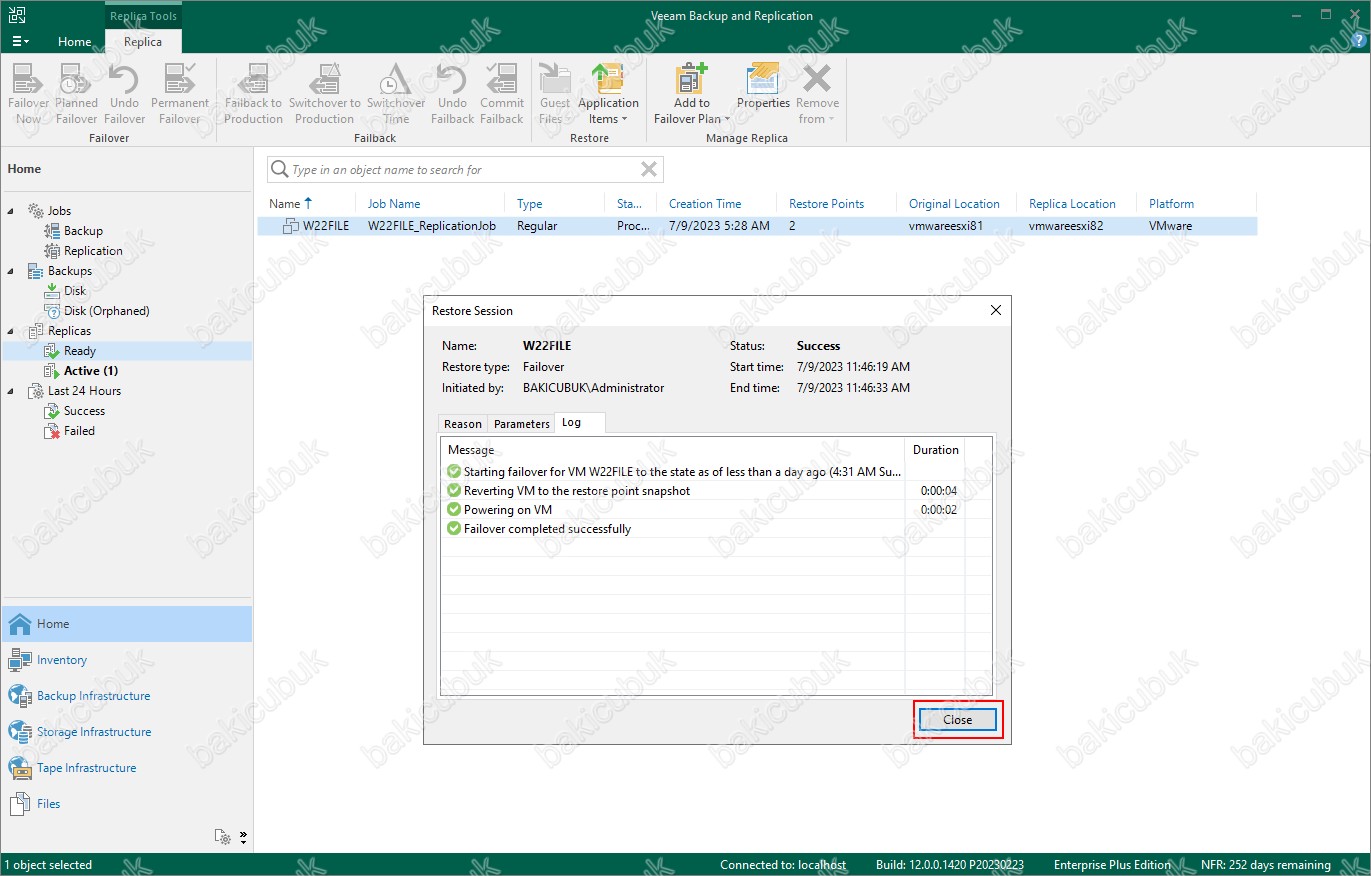Switch to the Parameters tab
The width and height of the screenshot is (1371, 876).
tap(521, 424)
